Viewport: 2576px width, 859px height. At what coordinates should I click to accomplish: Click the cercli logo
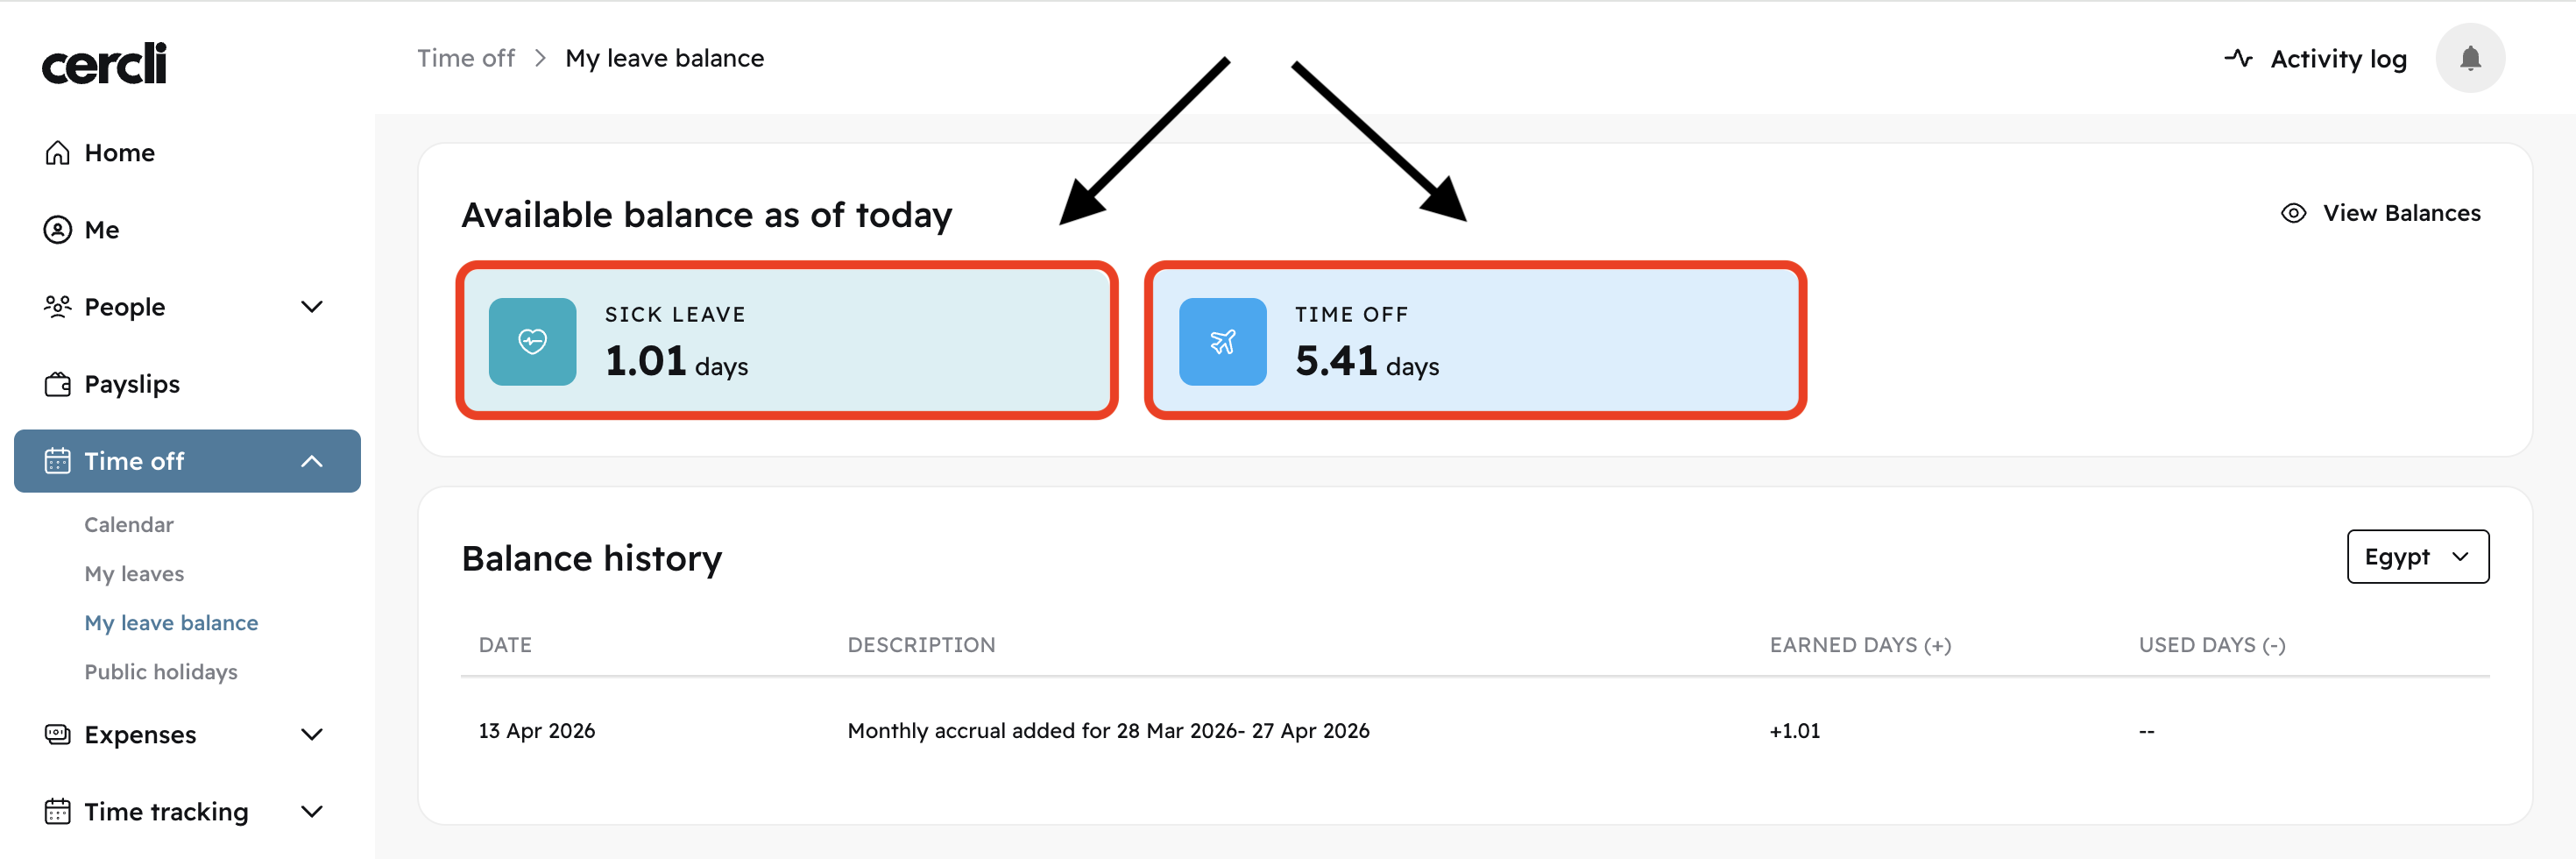point(104,63)
